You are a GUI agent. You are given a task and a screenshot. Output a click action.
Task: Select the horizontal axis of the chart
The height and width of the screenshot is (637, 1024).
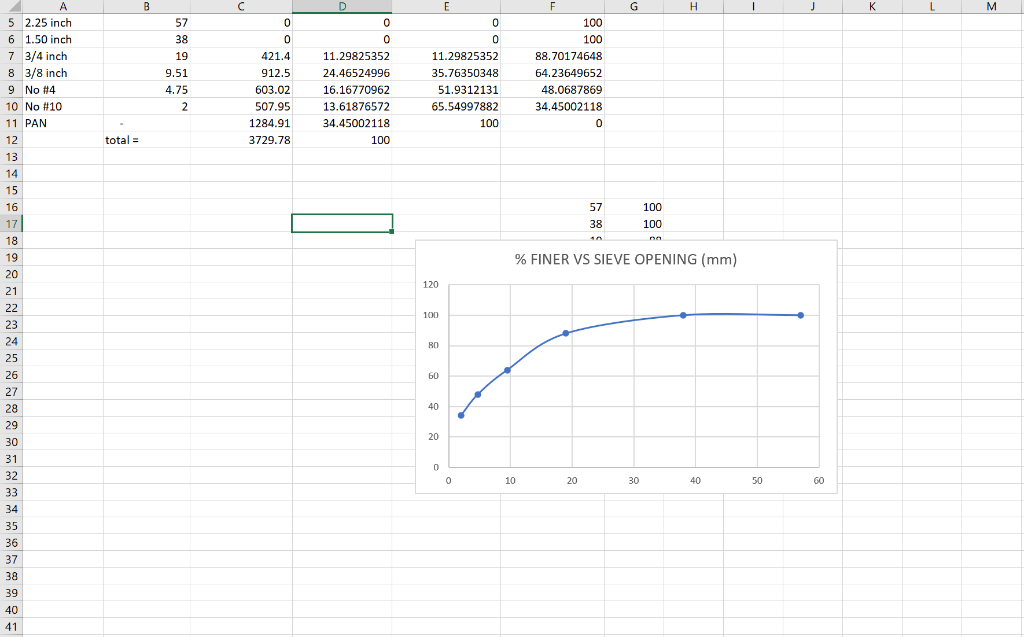pos(633,480)
